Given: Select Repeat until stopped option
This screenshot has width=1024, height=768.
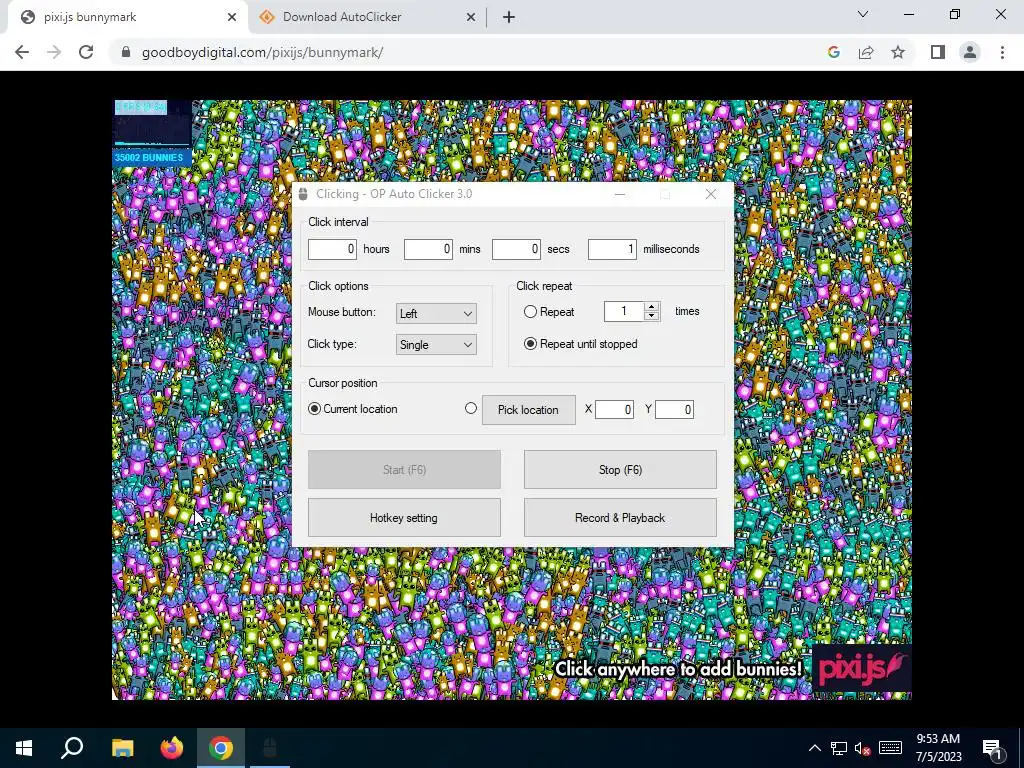Looking at the screenshot, I should pyautogui.click(x=530, y=344).
